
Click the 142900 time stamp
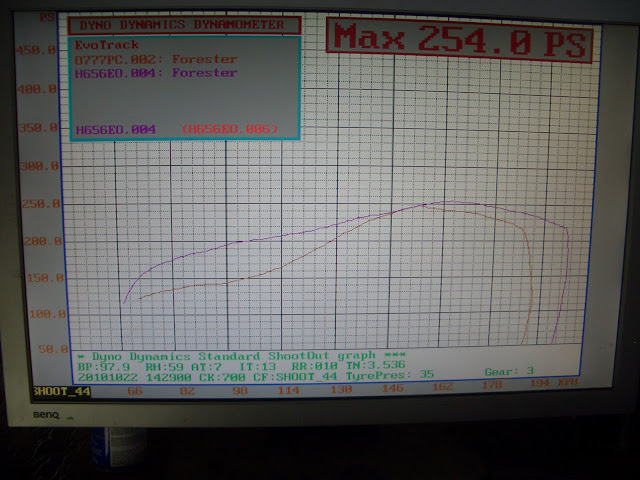coord(169,377)
